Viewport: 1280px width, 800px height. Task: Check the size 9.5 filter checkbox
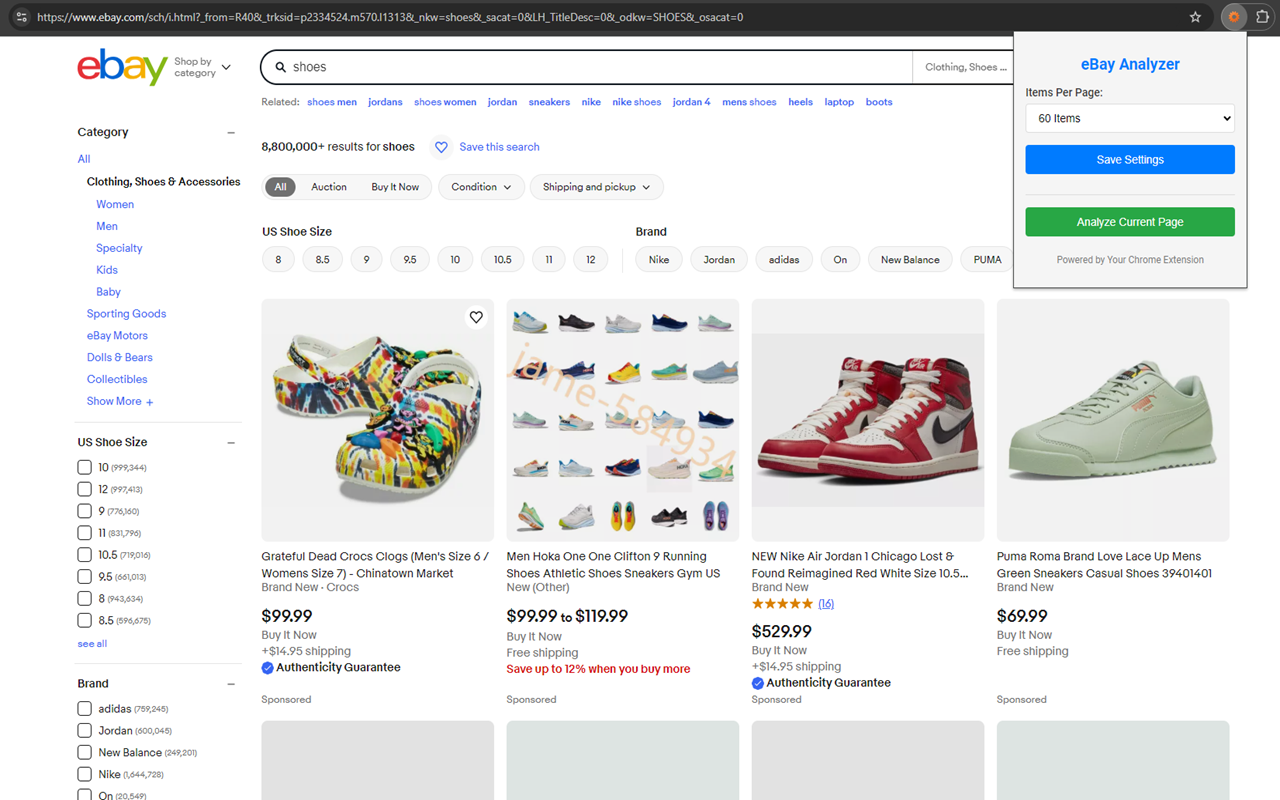coord(85,577)
